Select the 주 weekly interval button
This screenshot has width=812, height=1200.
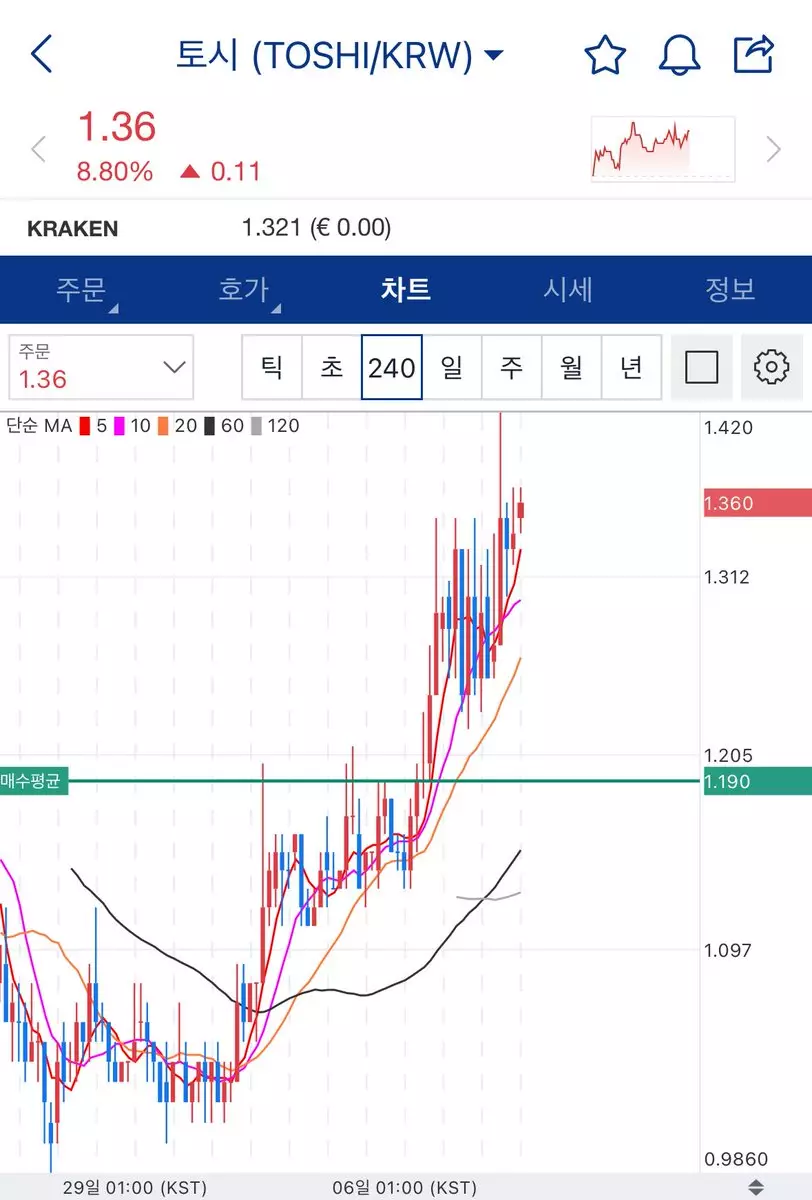tap(512, 368)
